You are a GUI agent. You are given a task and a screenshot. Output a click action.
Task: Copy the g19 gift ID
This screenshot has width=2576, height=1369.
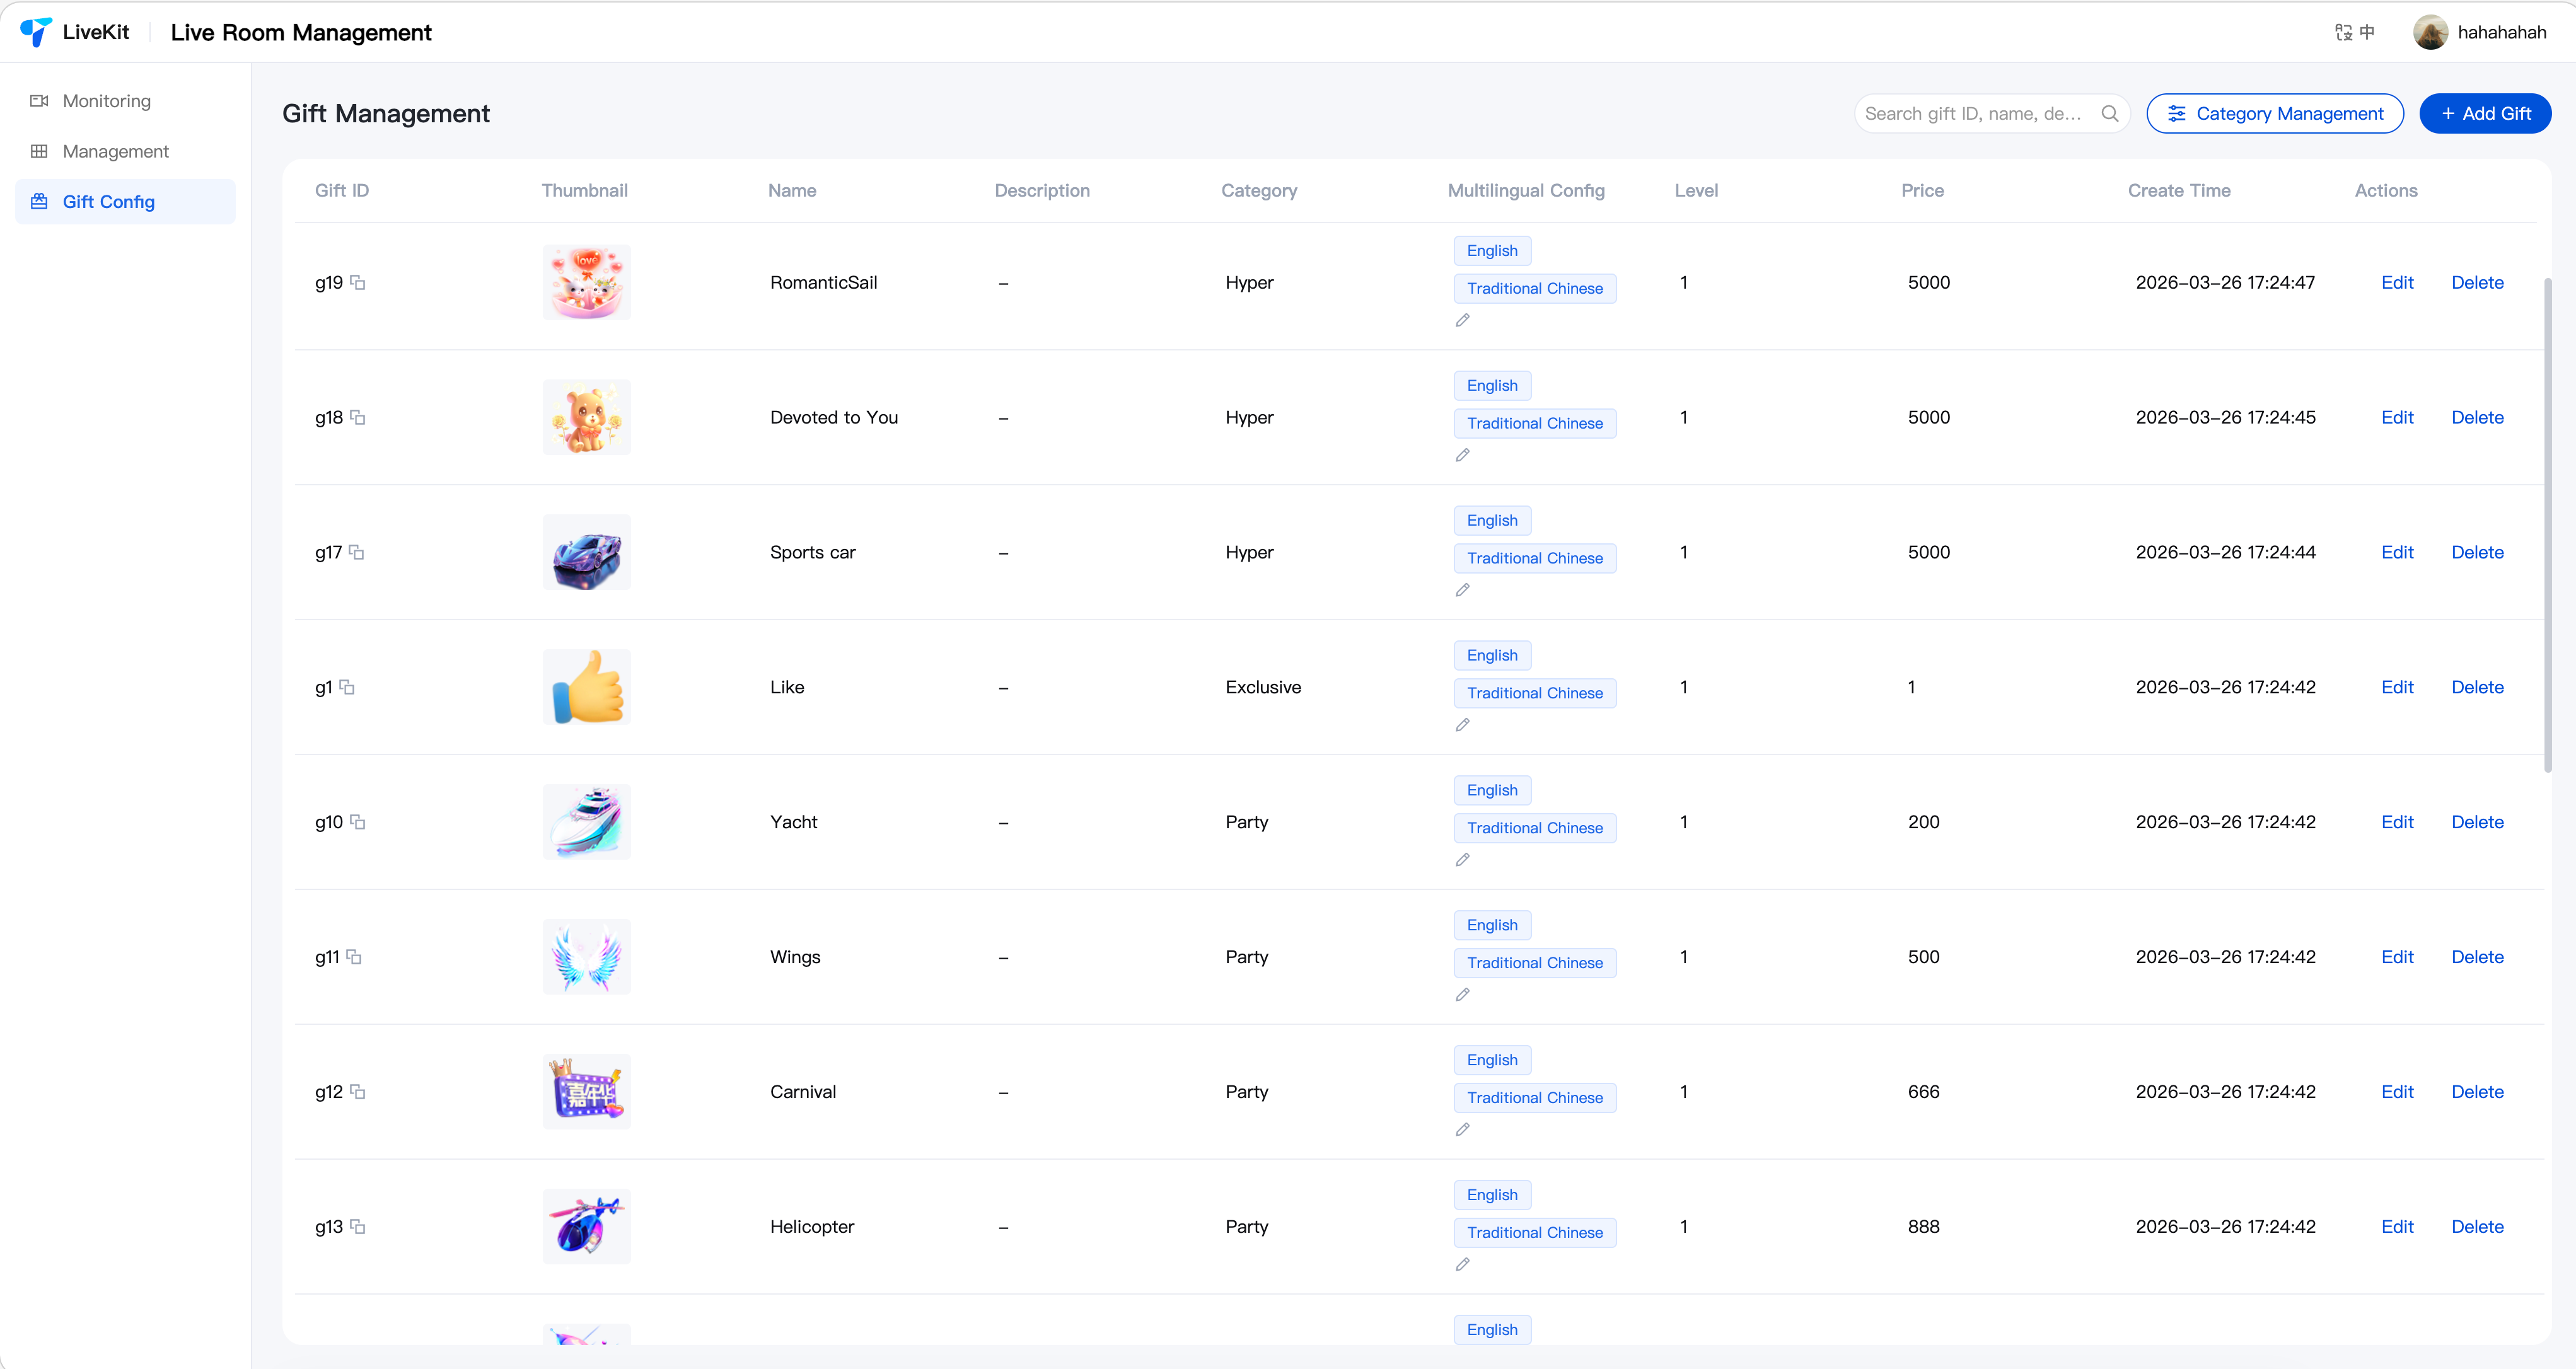pos(358,283)
